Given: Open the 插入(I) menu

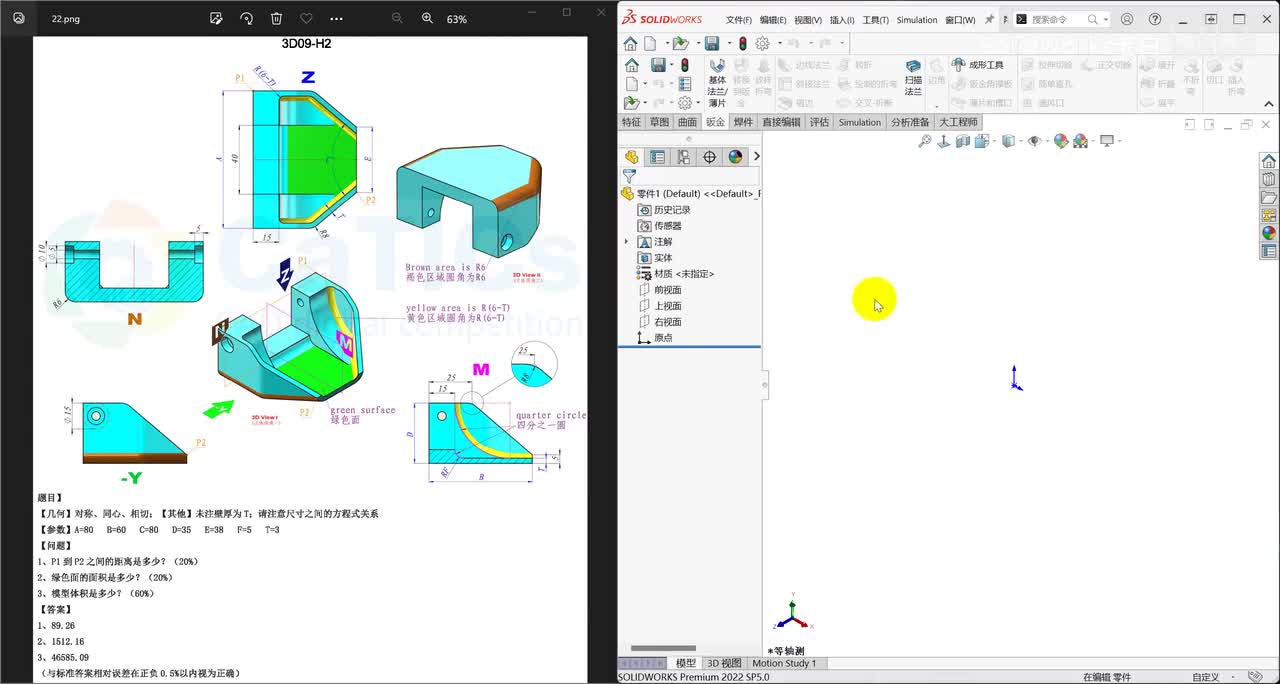Looking at the screenshot, I should [x=842, y=20].
